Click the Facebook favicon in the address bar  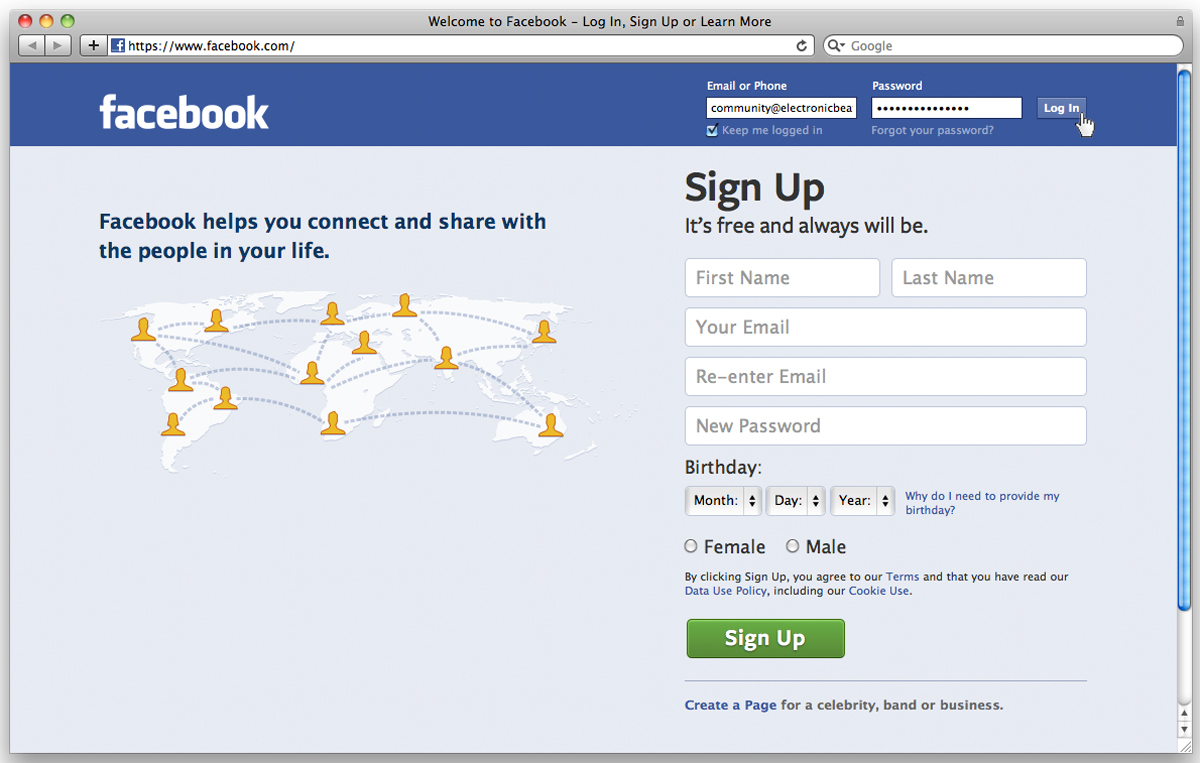(118, 46)
